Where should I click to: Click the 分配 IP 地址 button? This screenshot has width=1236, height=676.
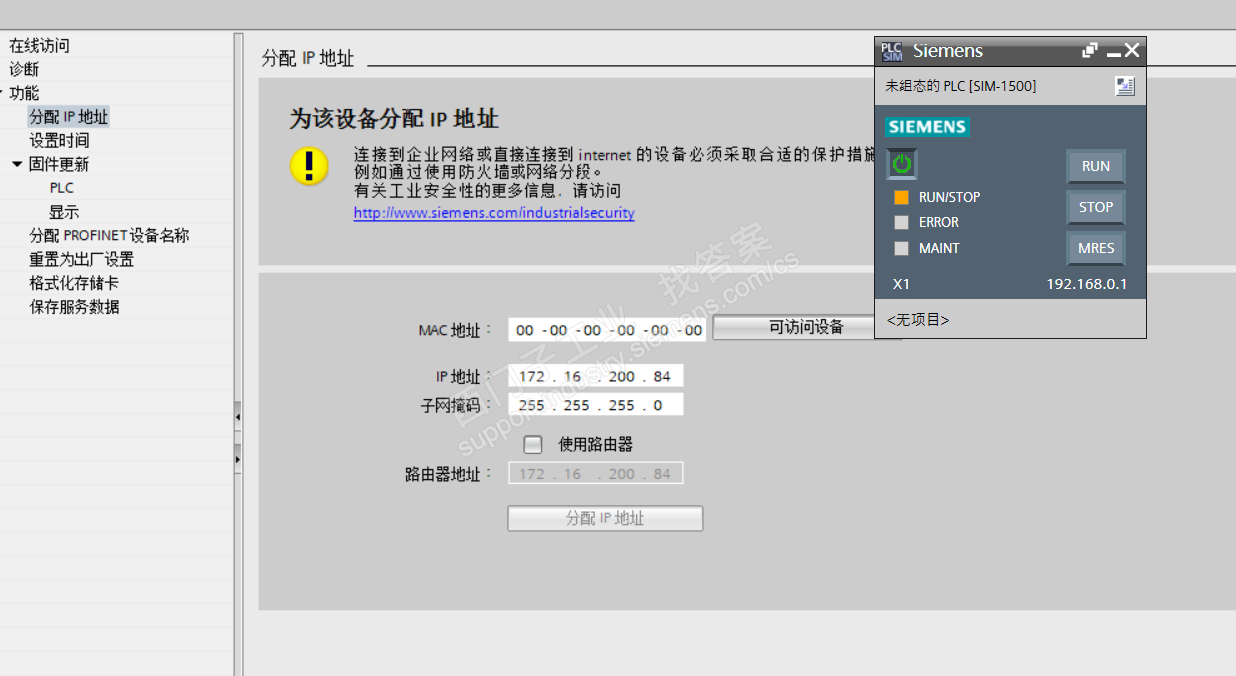pos(605,518)
